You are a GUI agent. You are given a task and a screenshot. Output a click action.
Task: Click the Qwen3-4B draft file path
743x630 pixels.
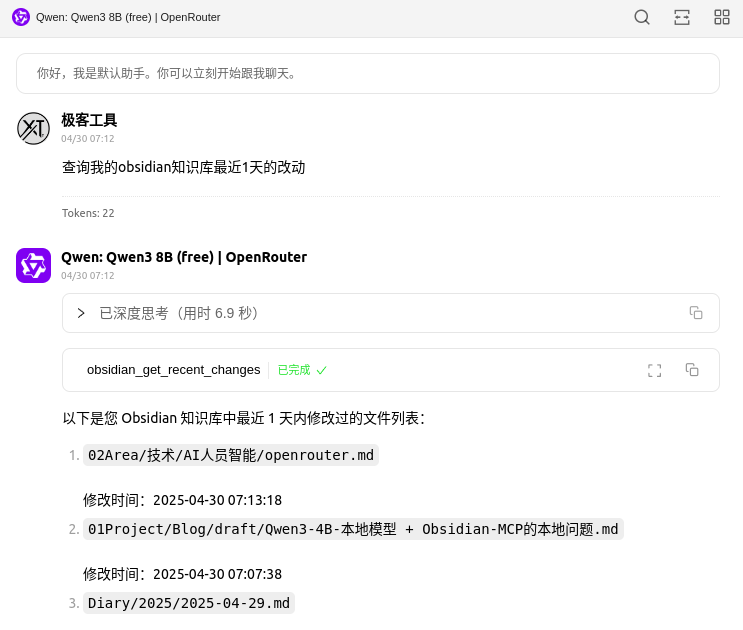353,529
